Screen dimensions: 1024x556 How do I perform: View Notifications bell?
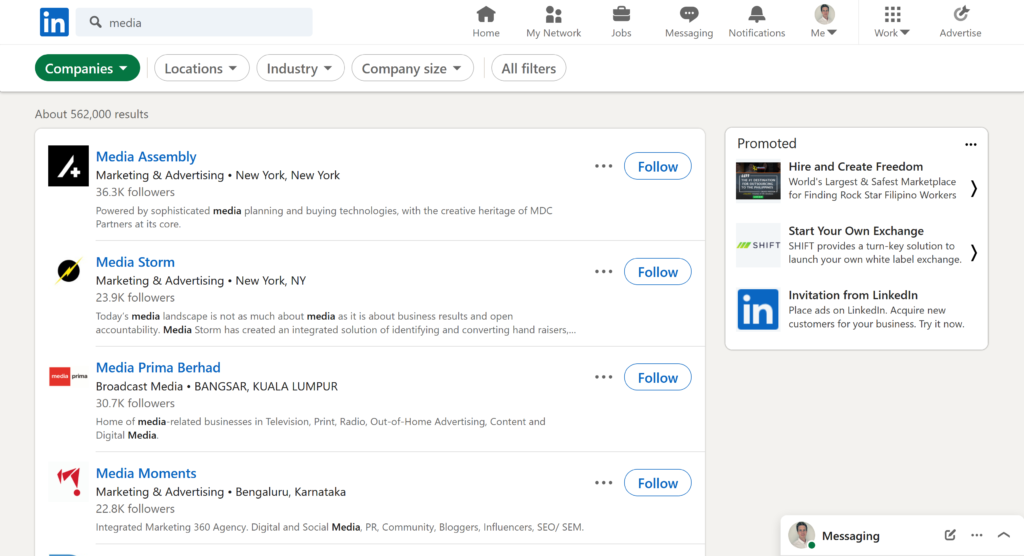[756, 22]
